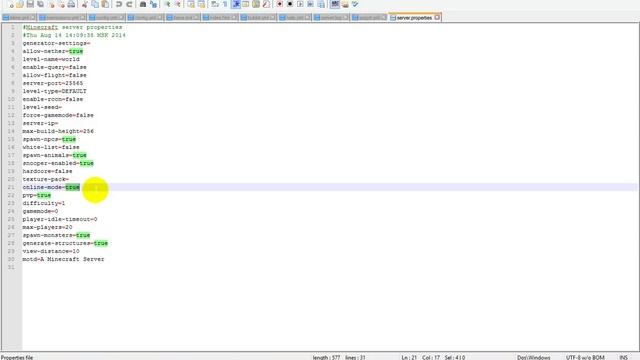640x360 pixels.
Task: Stop macro recording
Action: pos(290,4)
